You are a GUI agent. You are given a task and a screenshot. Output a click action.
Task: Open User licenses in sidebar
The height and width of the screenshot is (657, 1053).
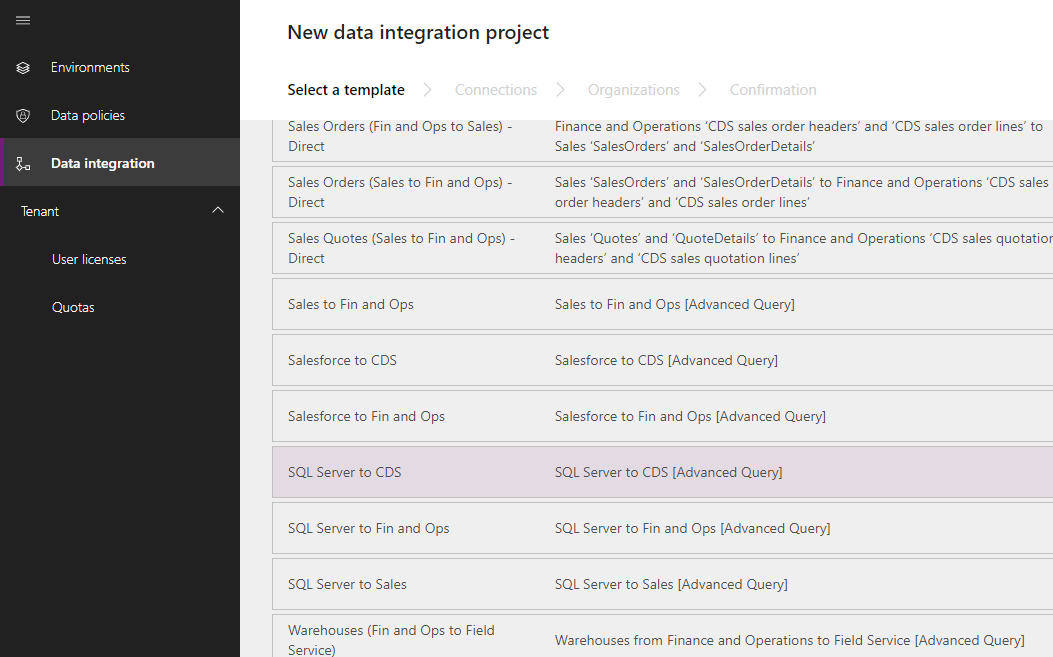(x=89, y=259)
